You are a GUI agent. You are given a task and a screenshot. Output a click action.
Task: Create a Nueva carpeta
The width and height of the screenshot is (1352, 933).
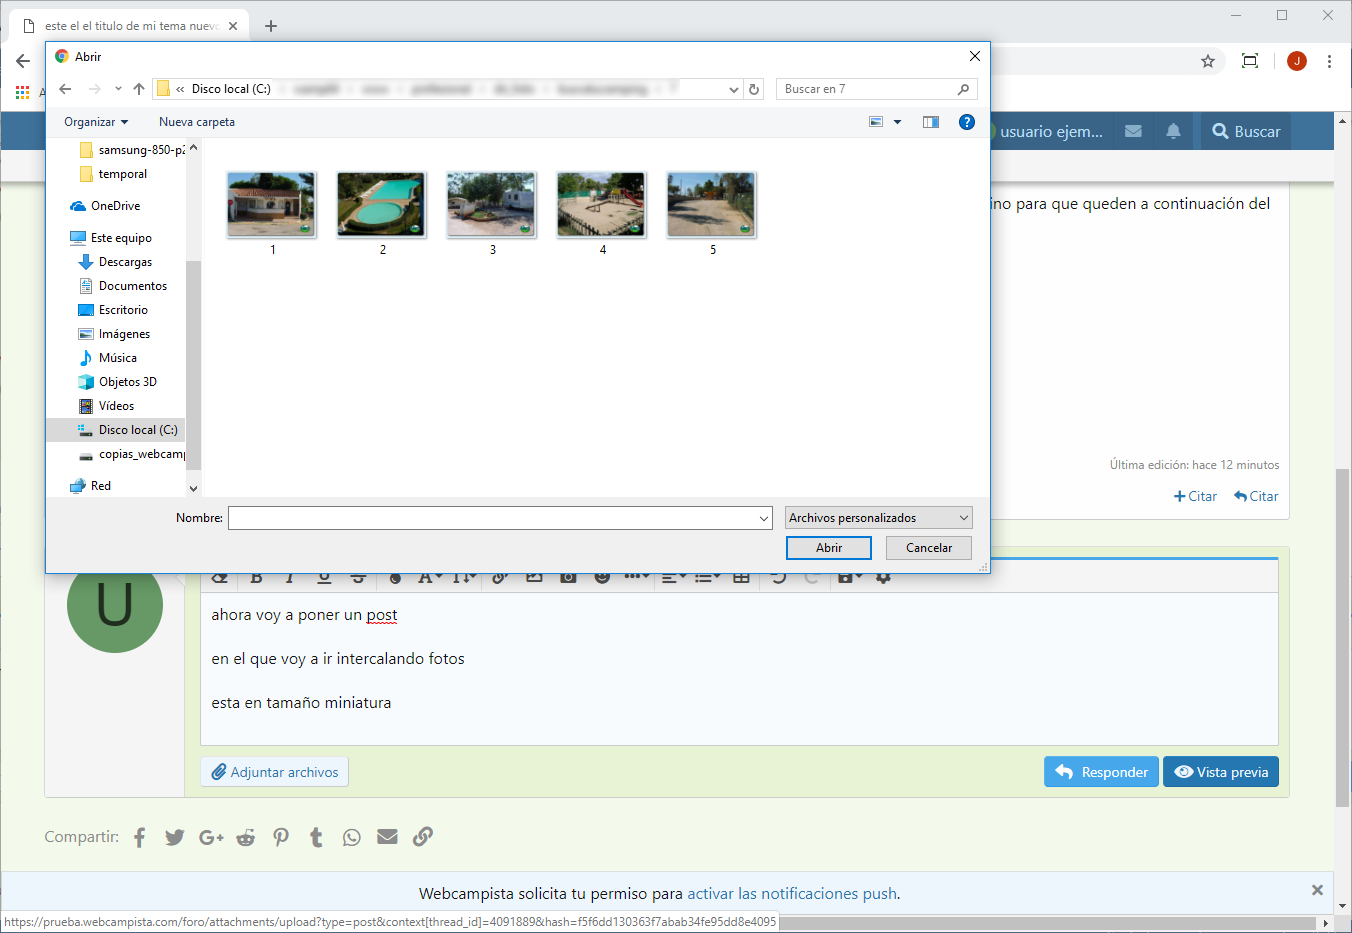pyautogui.click(x=197, y=122)
